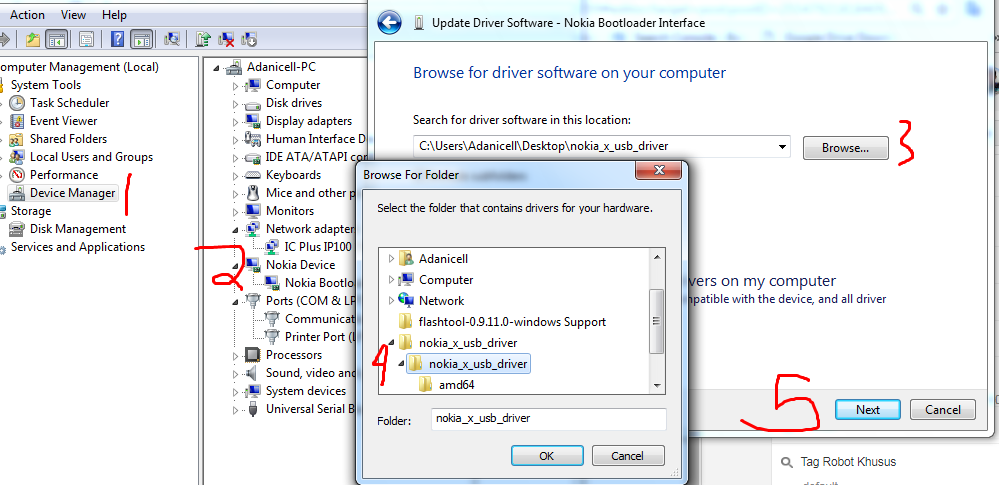The height and width of the screenshot is (485, 999).
Task: Click Scan for hardware changes icon
Action: click(171, 40)
